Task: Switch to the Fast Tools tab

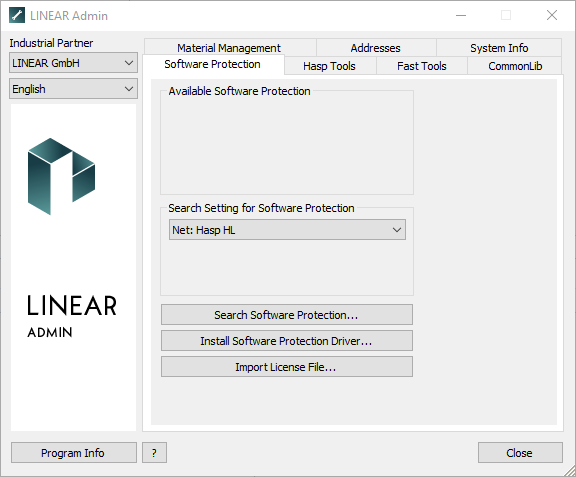Action: (422, 66)
